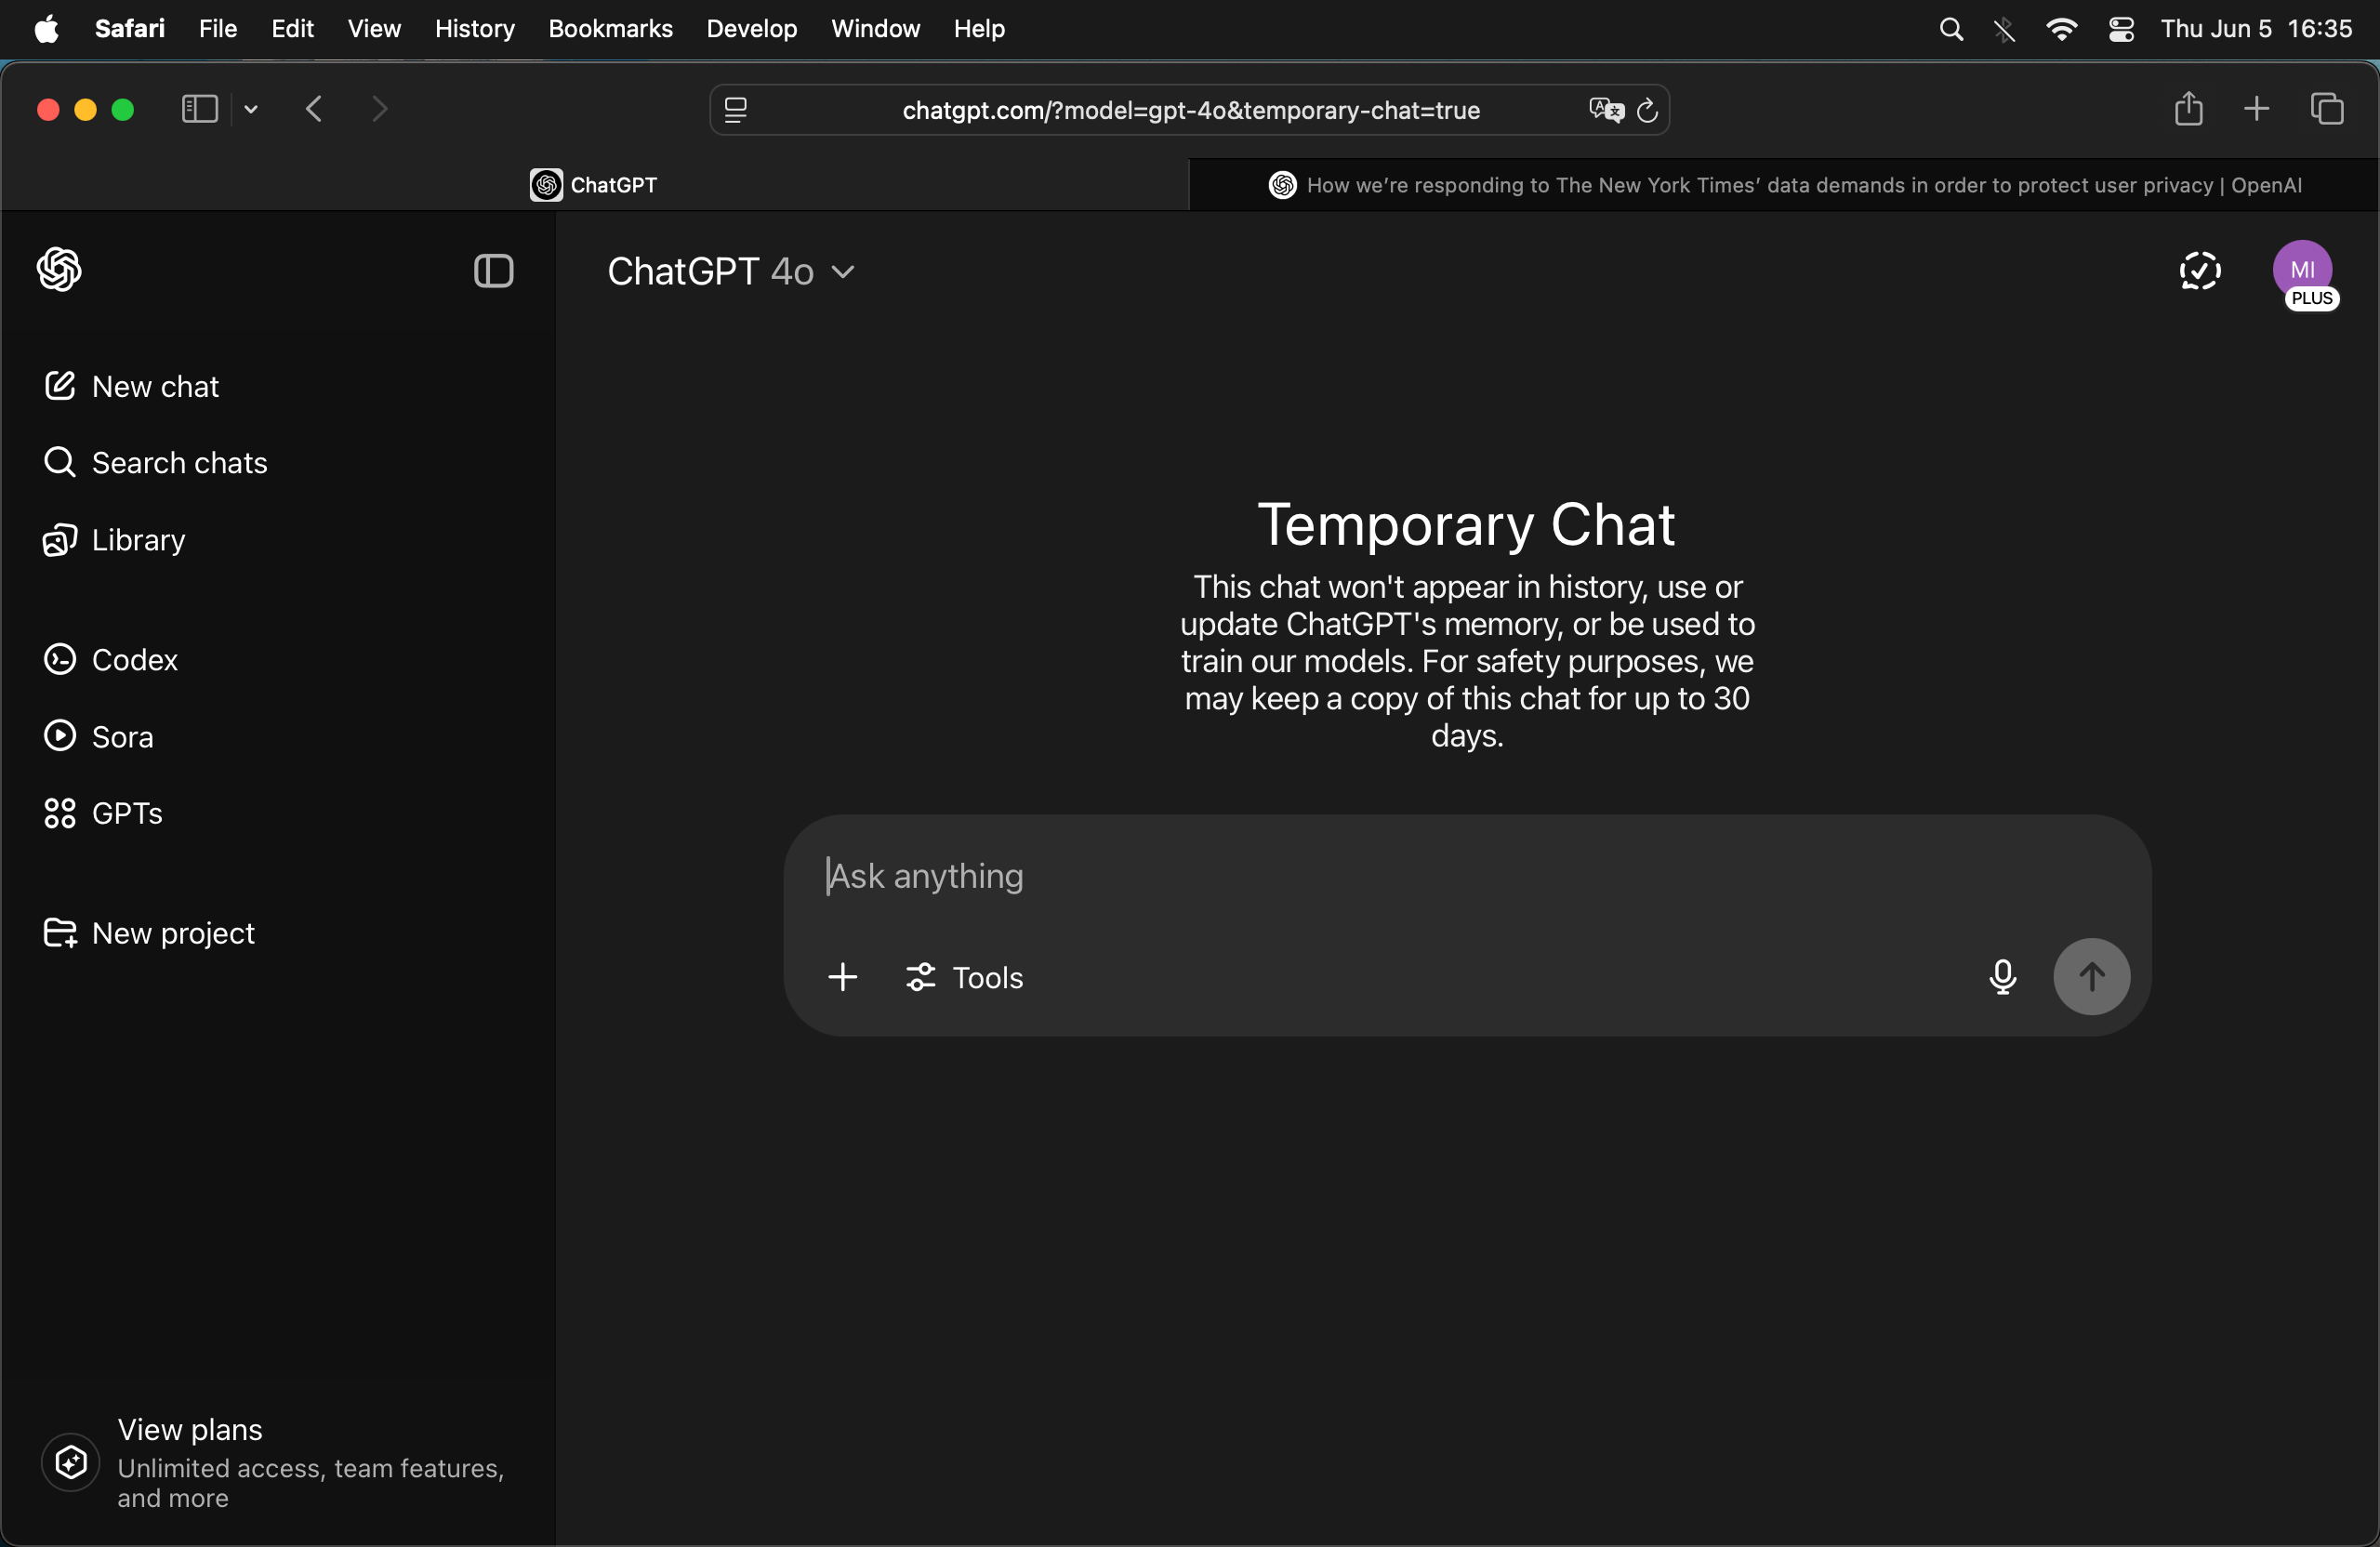The width and height of the screenshot is (2380, 1547).
Task: Click the Temporary Chat heading
Action: 1466,524
